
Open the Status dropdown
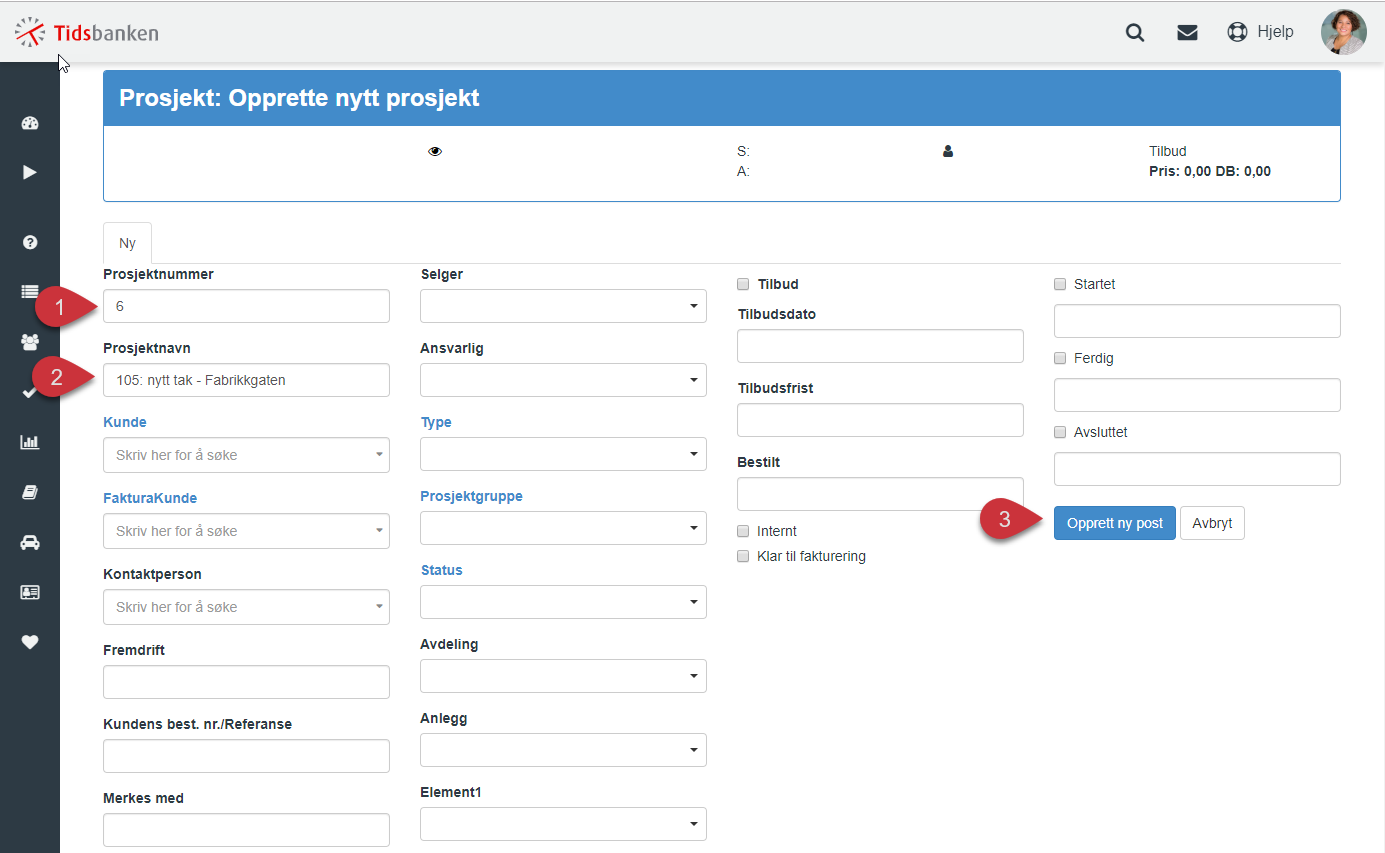563,602
